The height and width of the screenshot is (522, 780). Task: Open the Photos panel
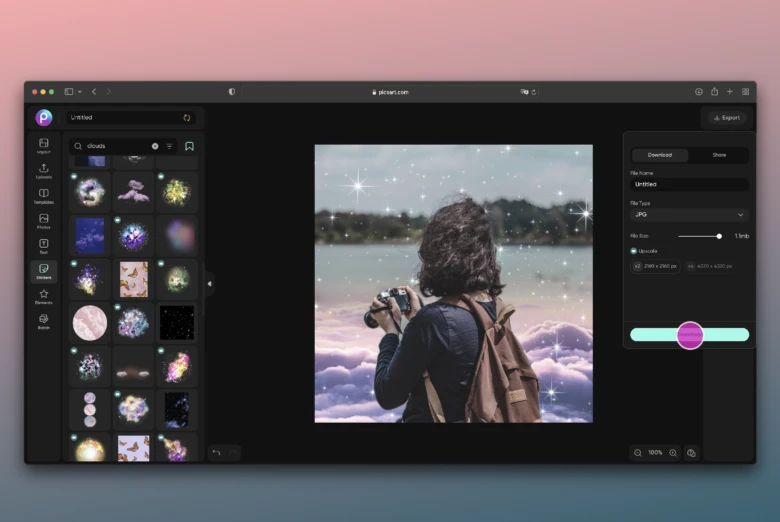coord(43,221)
